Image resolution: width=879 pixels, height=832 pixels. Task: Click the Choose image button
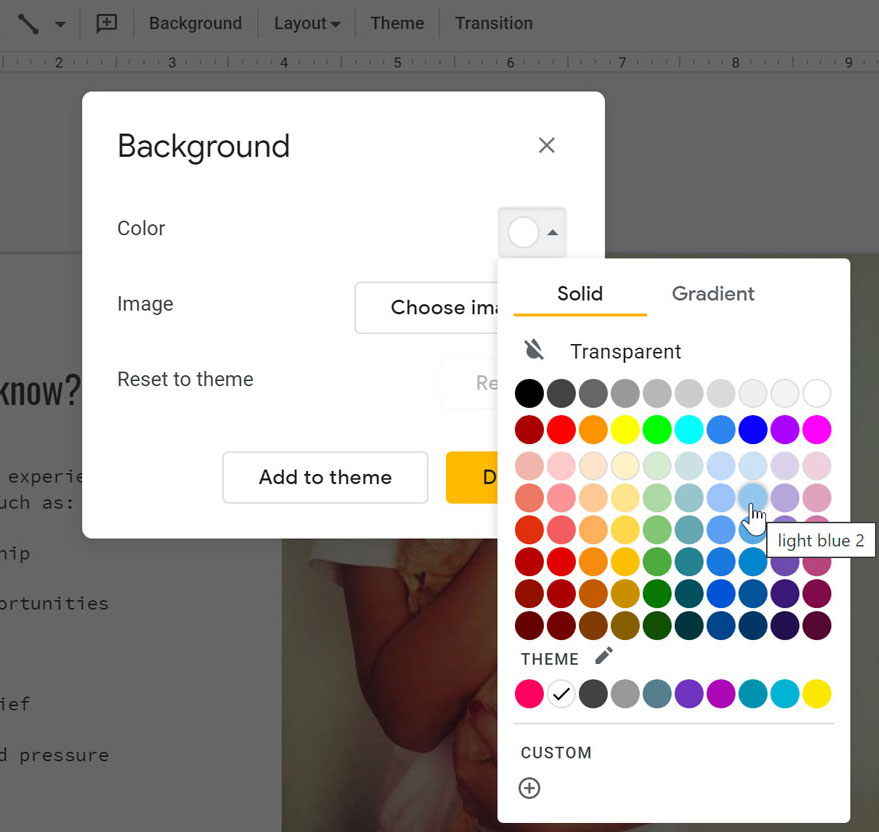pos(442,307)
